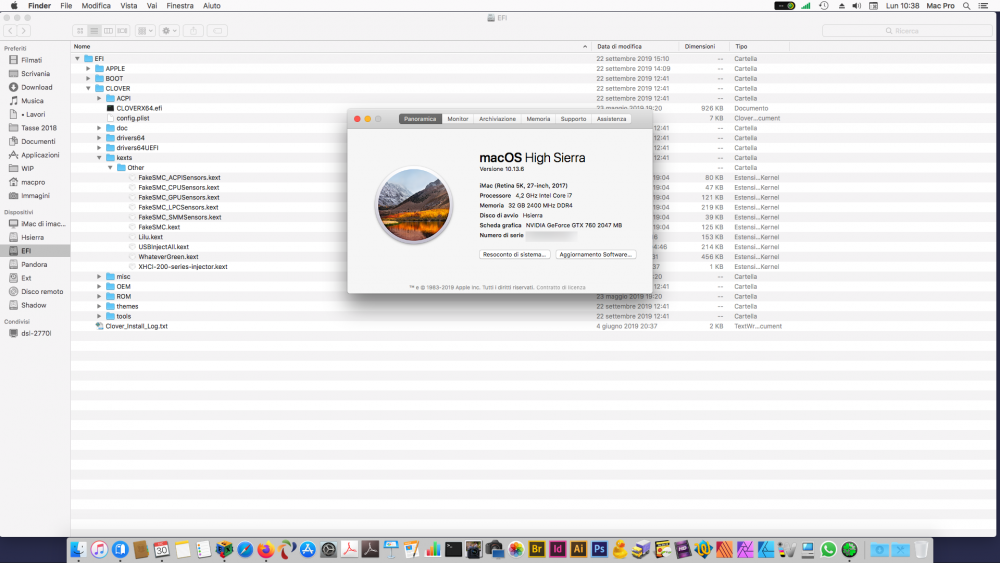
Task: Open Photoshop from the Dock
Action: point(599,549)
